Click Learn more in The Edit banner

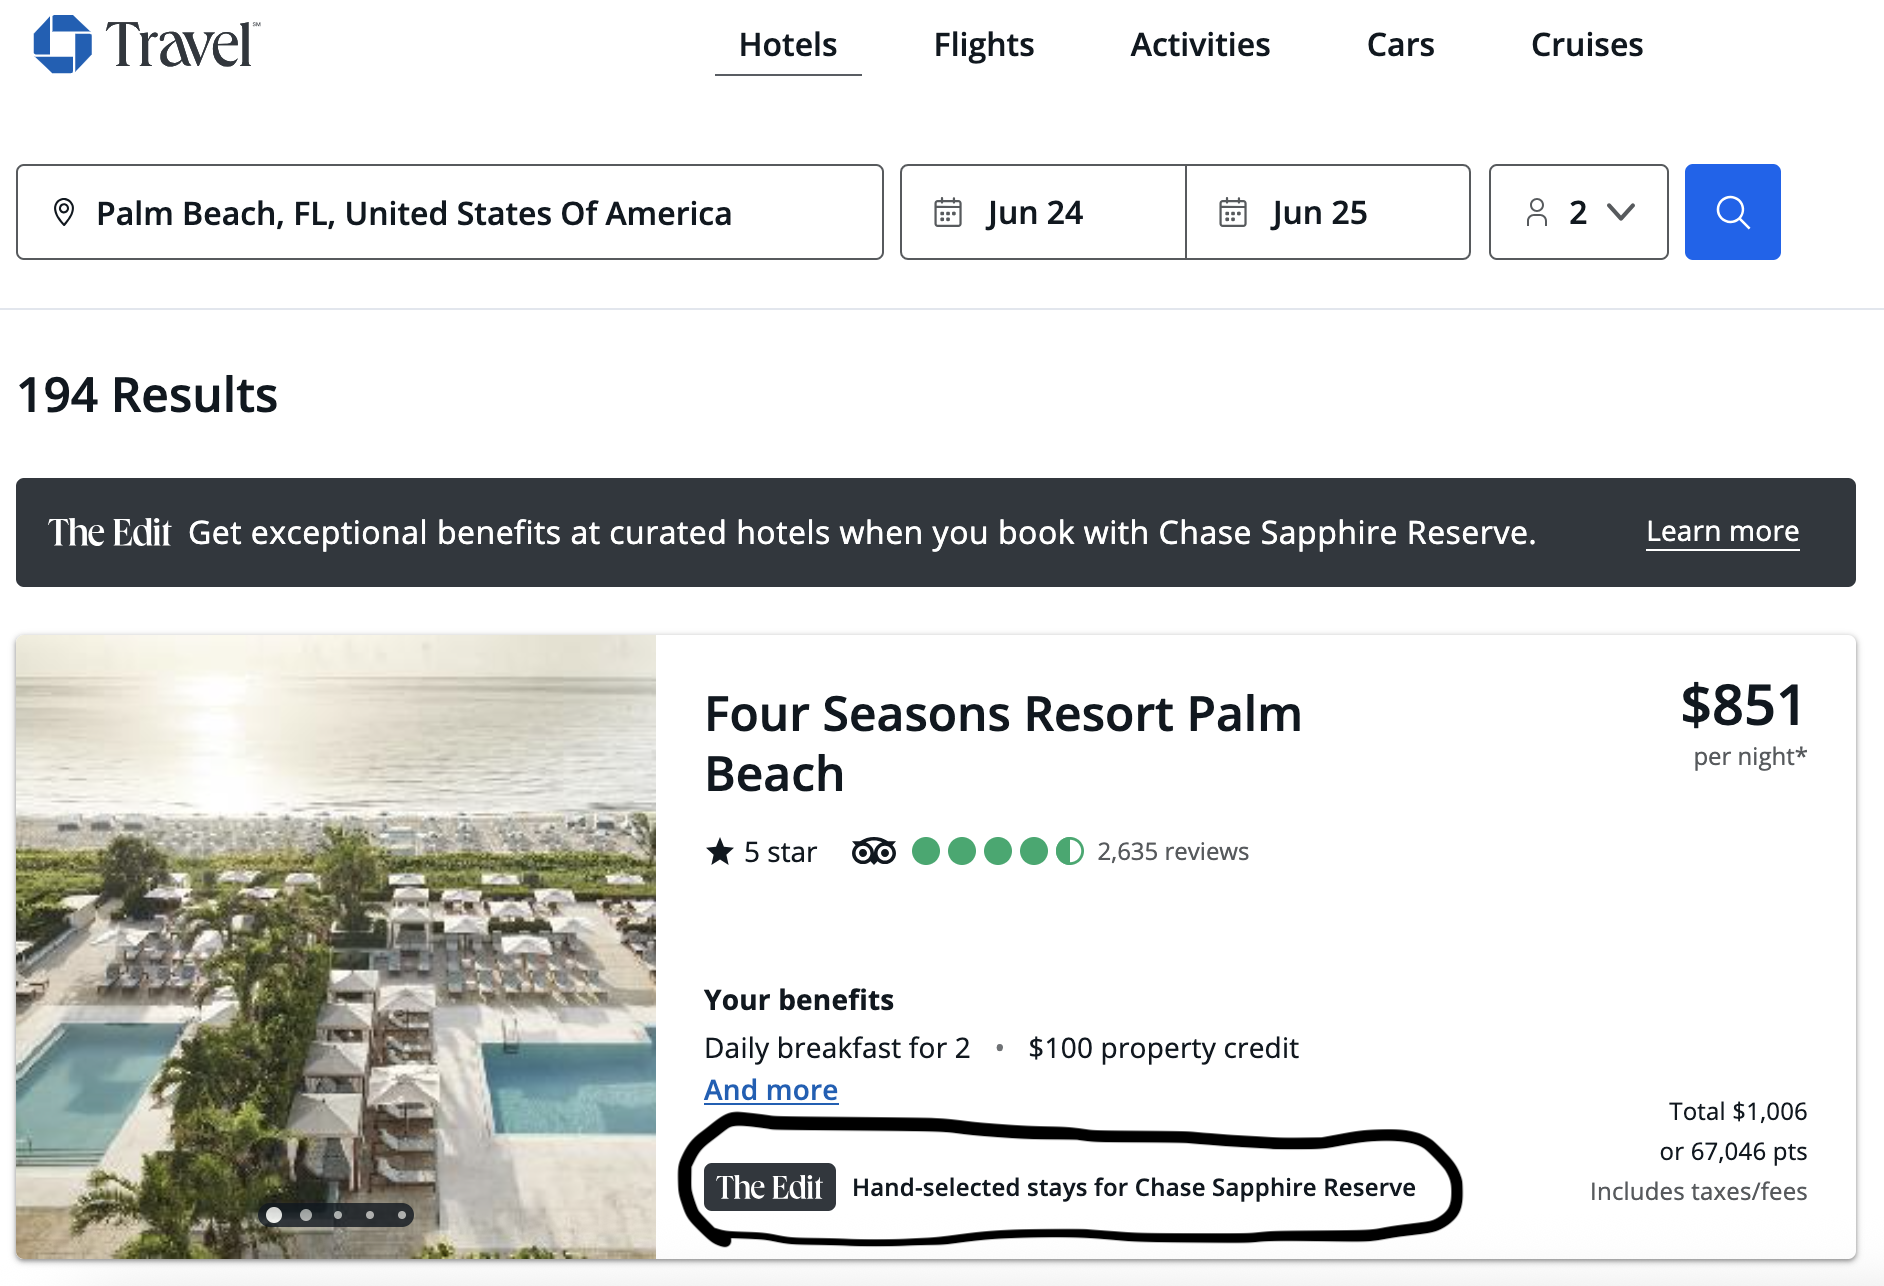[x=1722, y=532]
